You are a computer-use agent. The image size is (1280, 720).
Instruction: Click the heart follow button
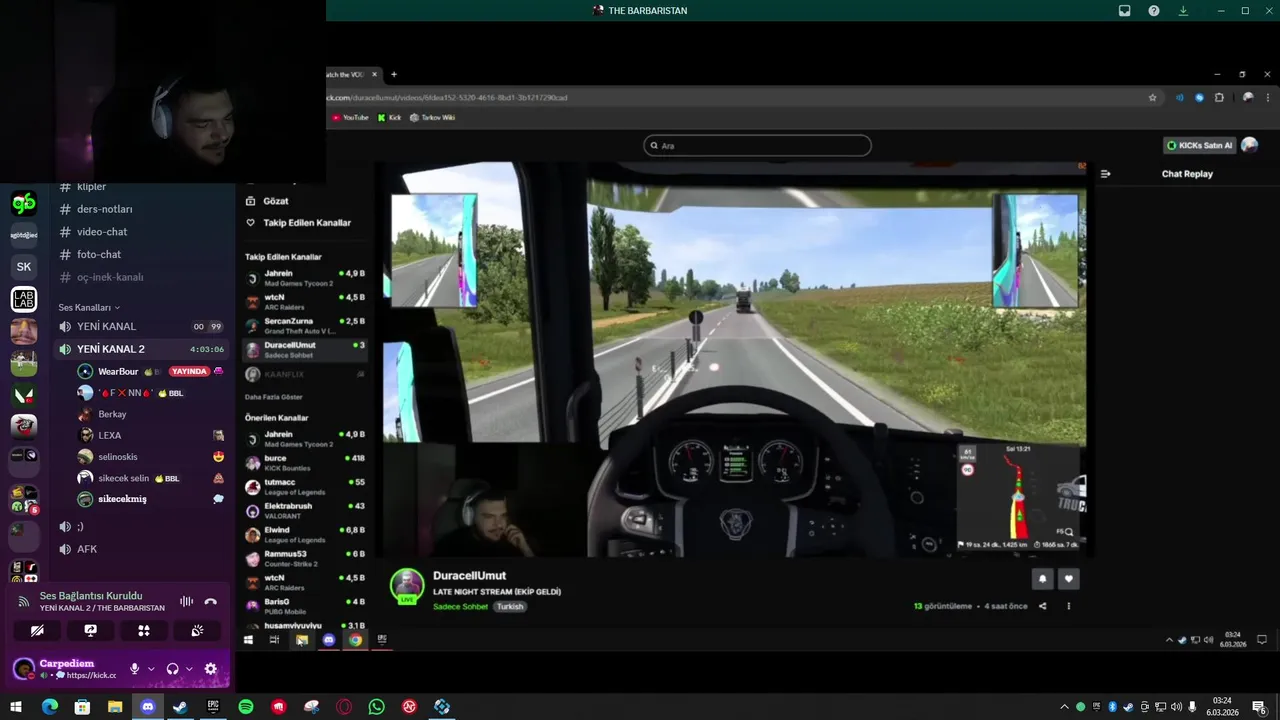coord(1069,579)
